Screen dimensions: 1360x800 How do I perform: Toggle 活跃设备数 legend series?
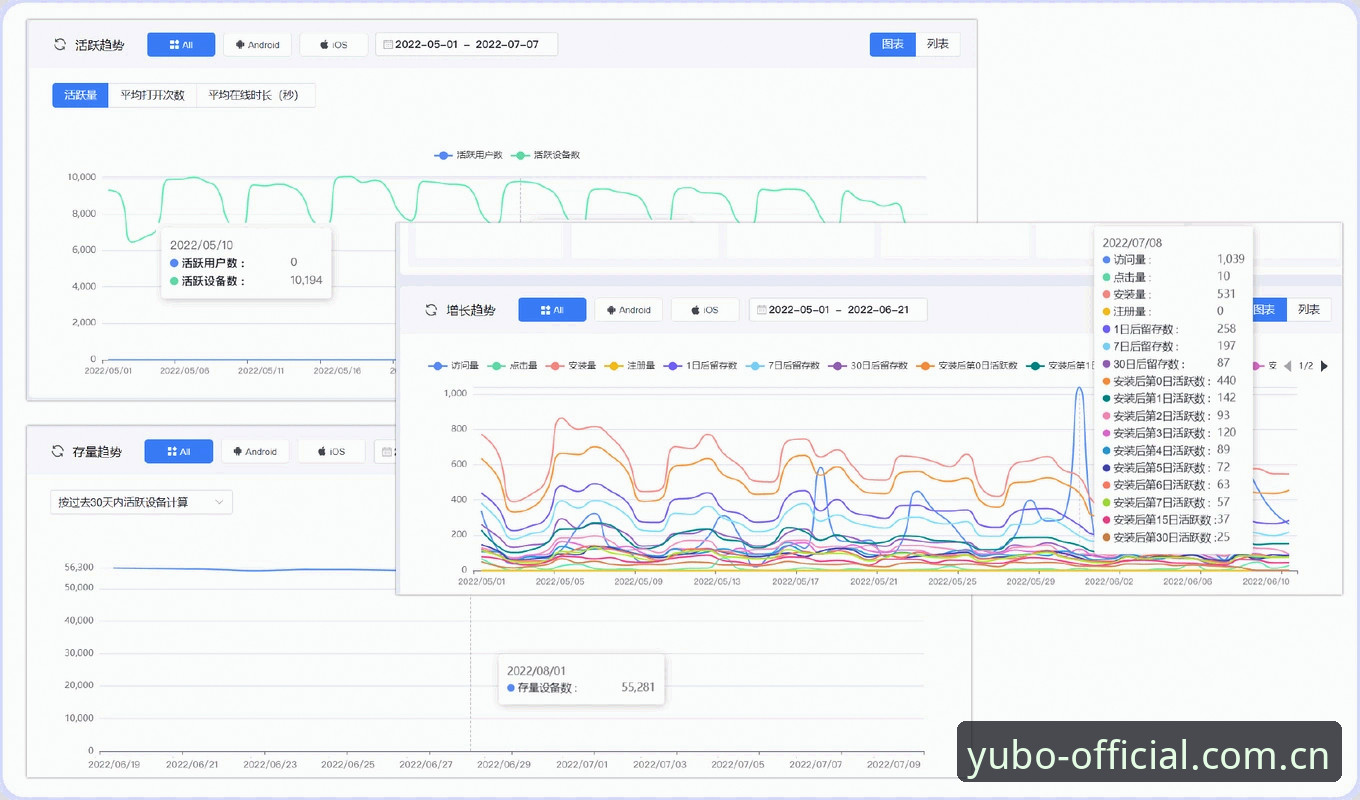coord(546,155)
